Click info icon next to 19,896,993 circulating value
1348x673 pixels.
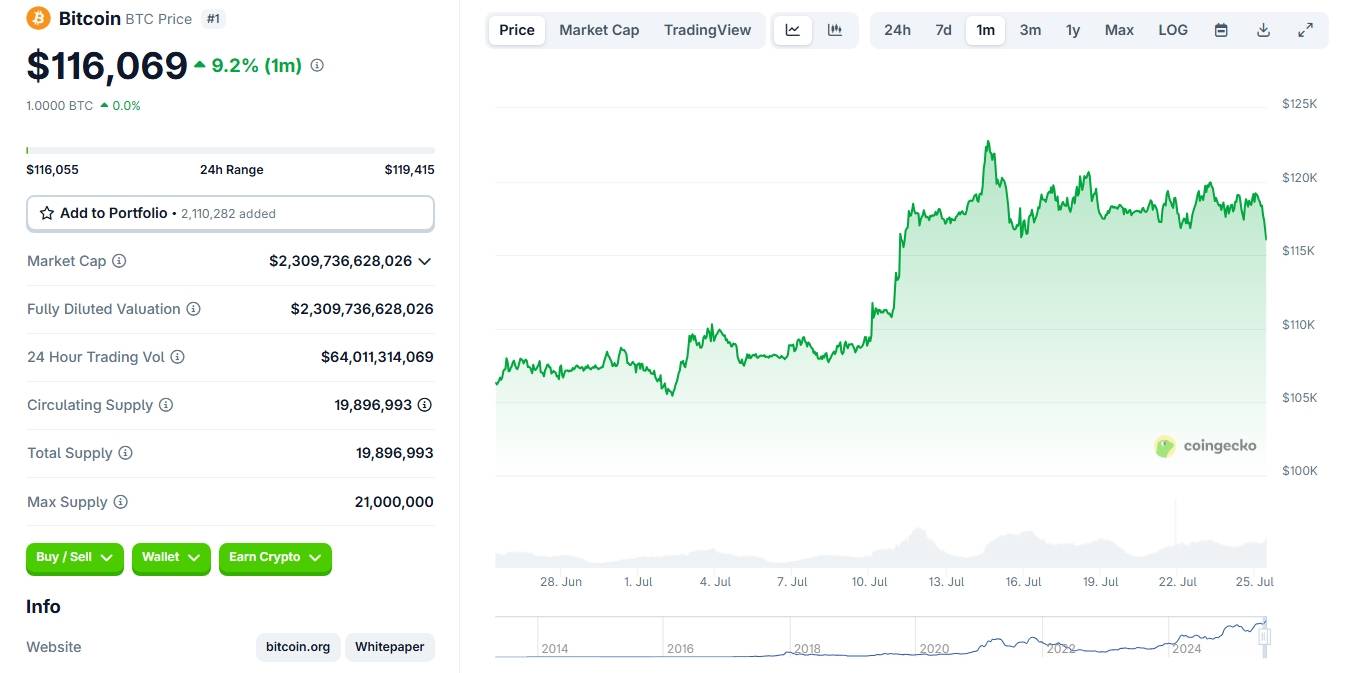pyautogui.click(x=425, y=405)
